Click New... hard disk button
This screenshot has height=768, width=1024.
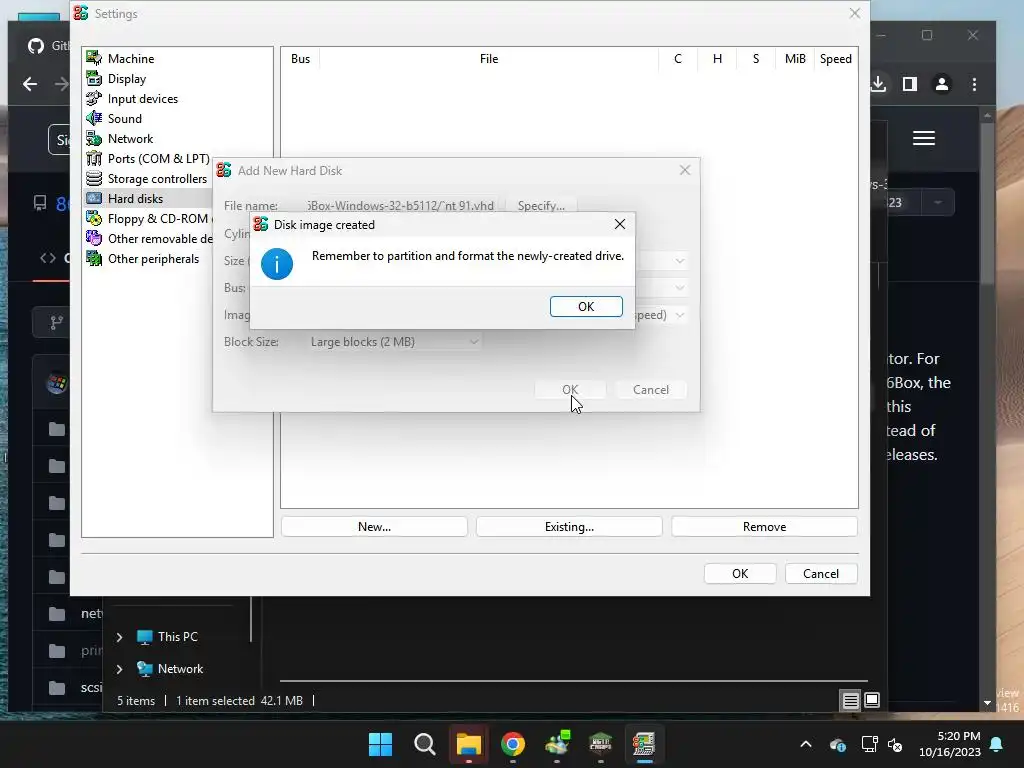coord(374,526)
